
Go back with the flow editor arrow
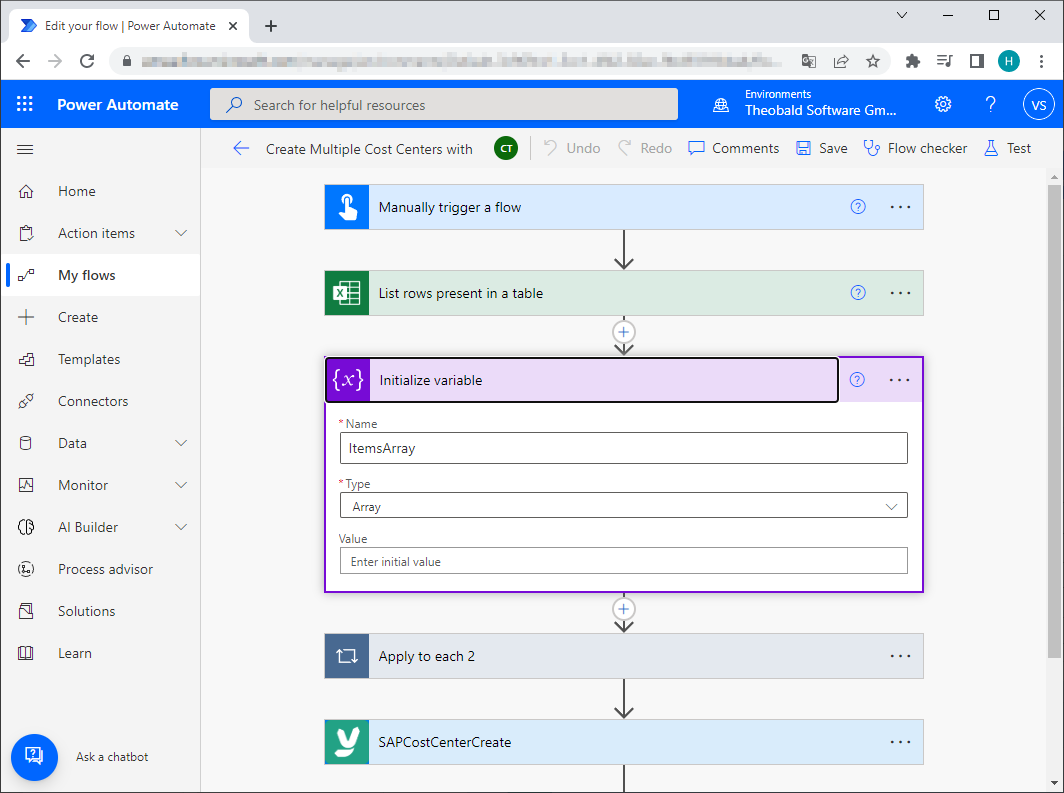(x=241, y=149)
